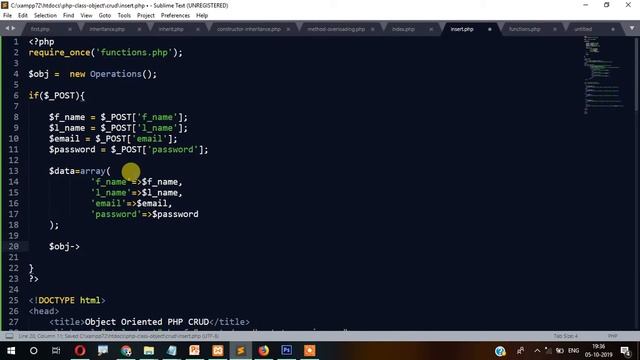Click the unsaved dot on insert.php tab
This screenshot has height=360, width=640.
pyautogui.click(x=490, y=29)
